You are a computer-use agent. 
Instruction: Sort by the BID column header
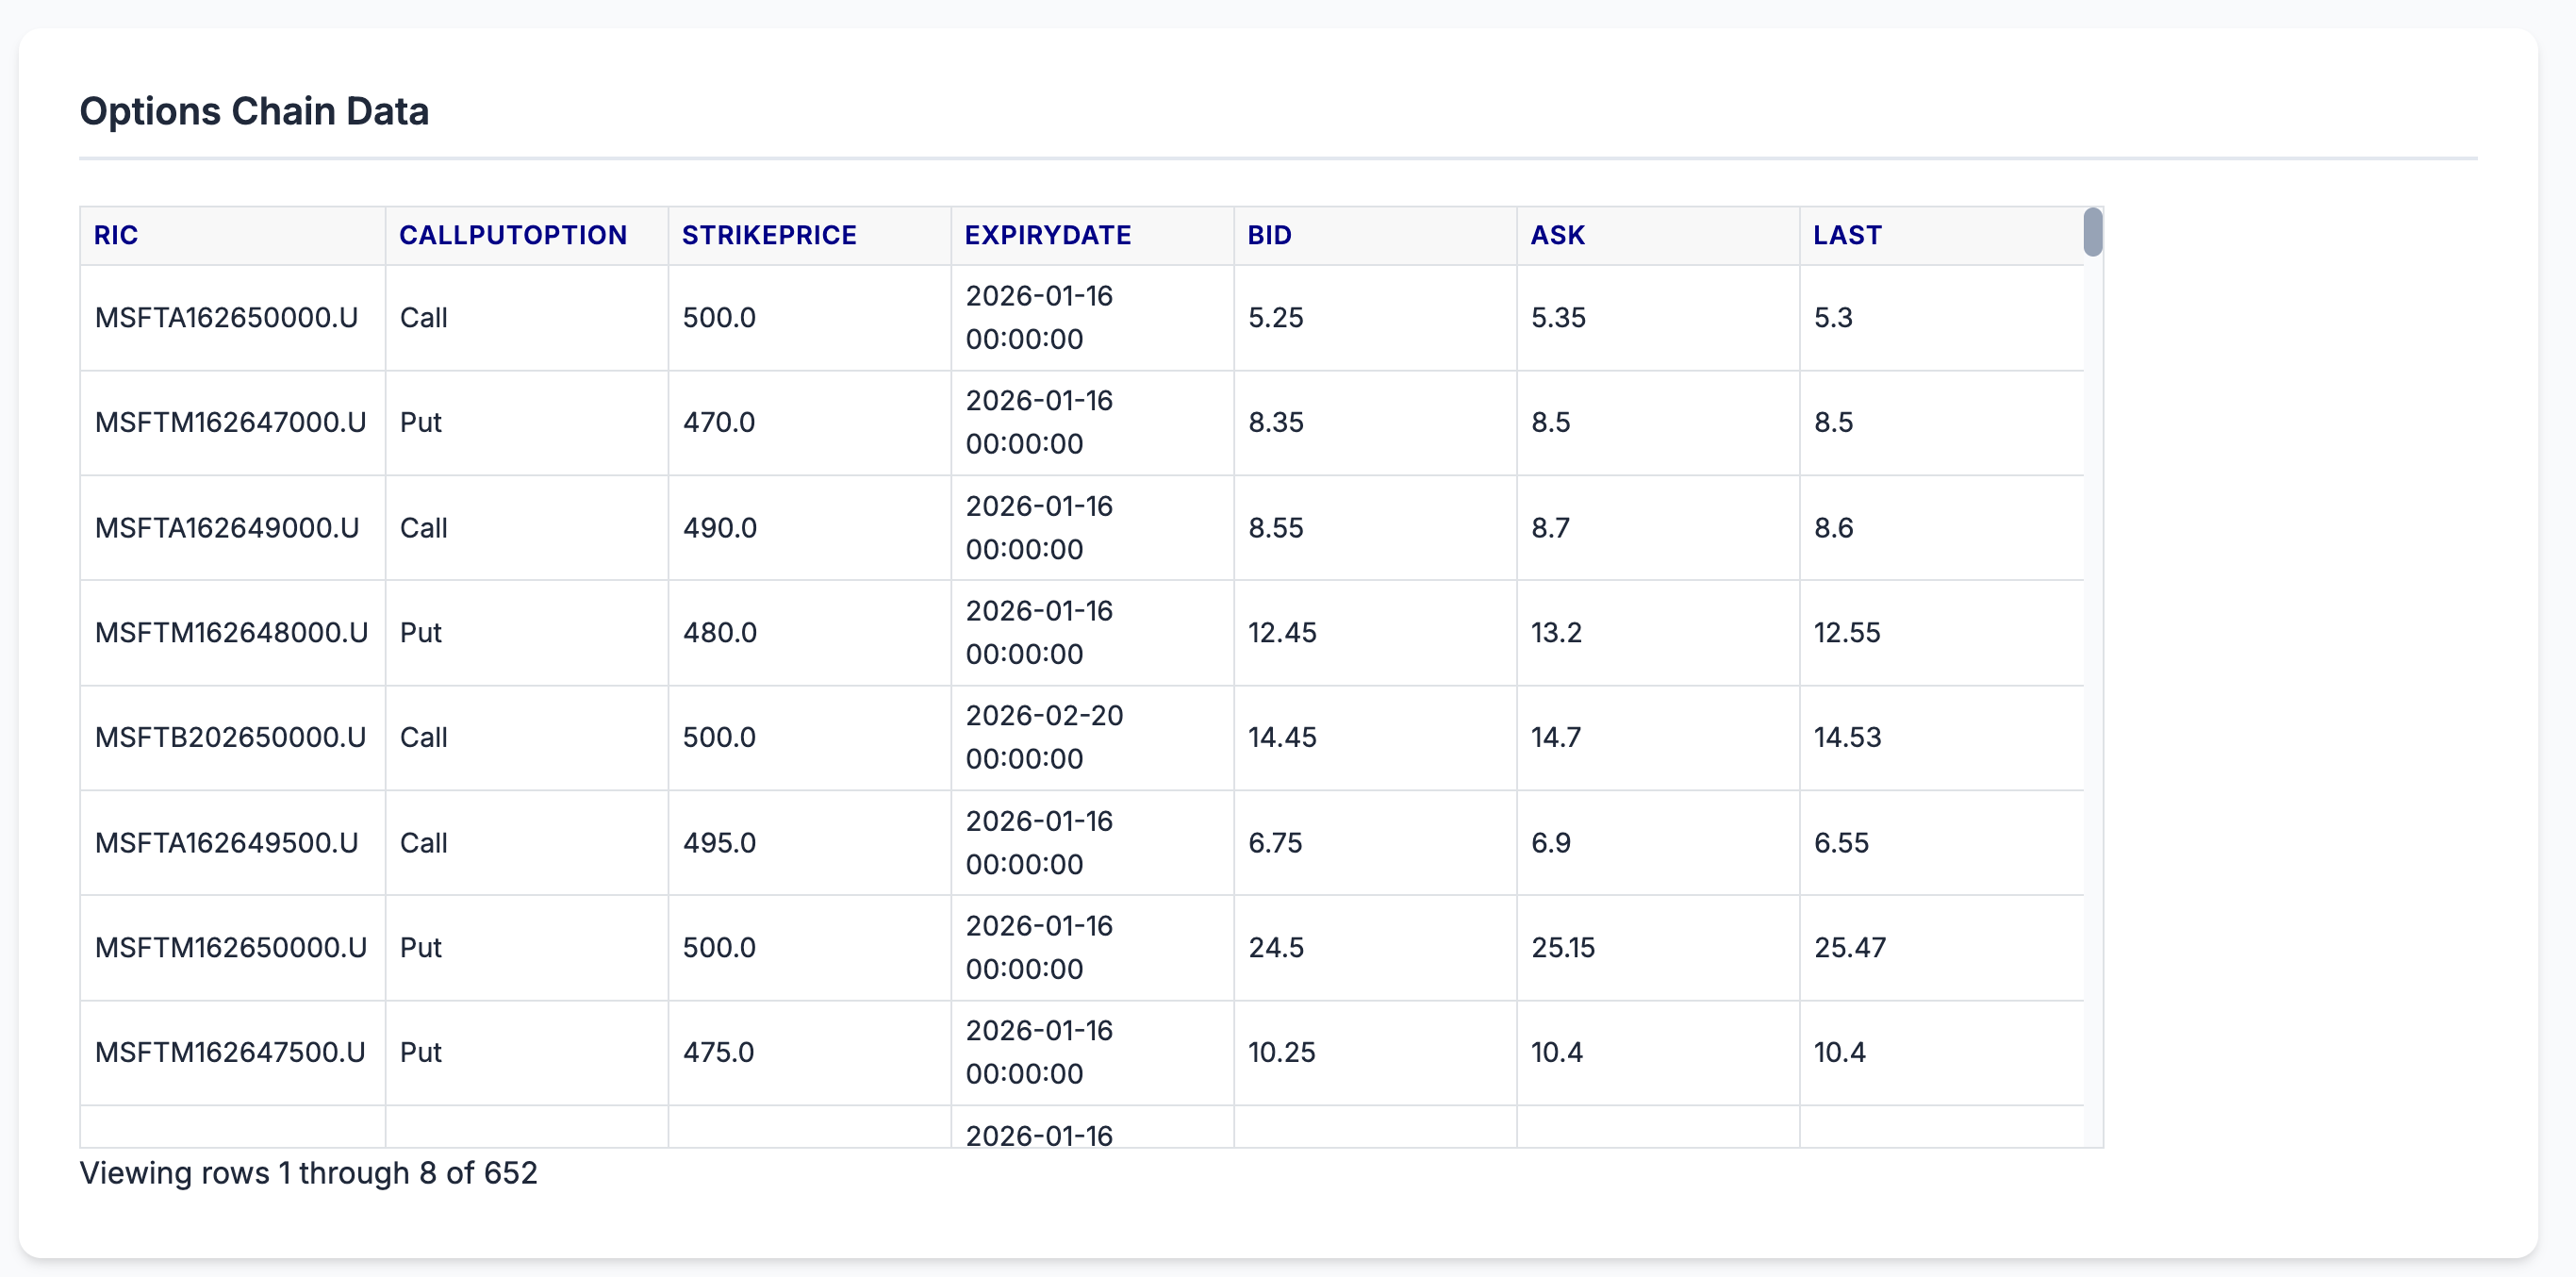[x=1269, y=235]
